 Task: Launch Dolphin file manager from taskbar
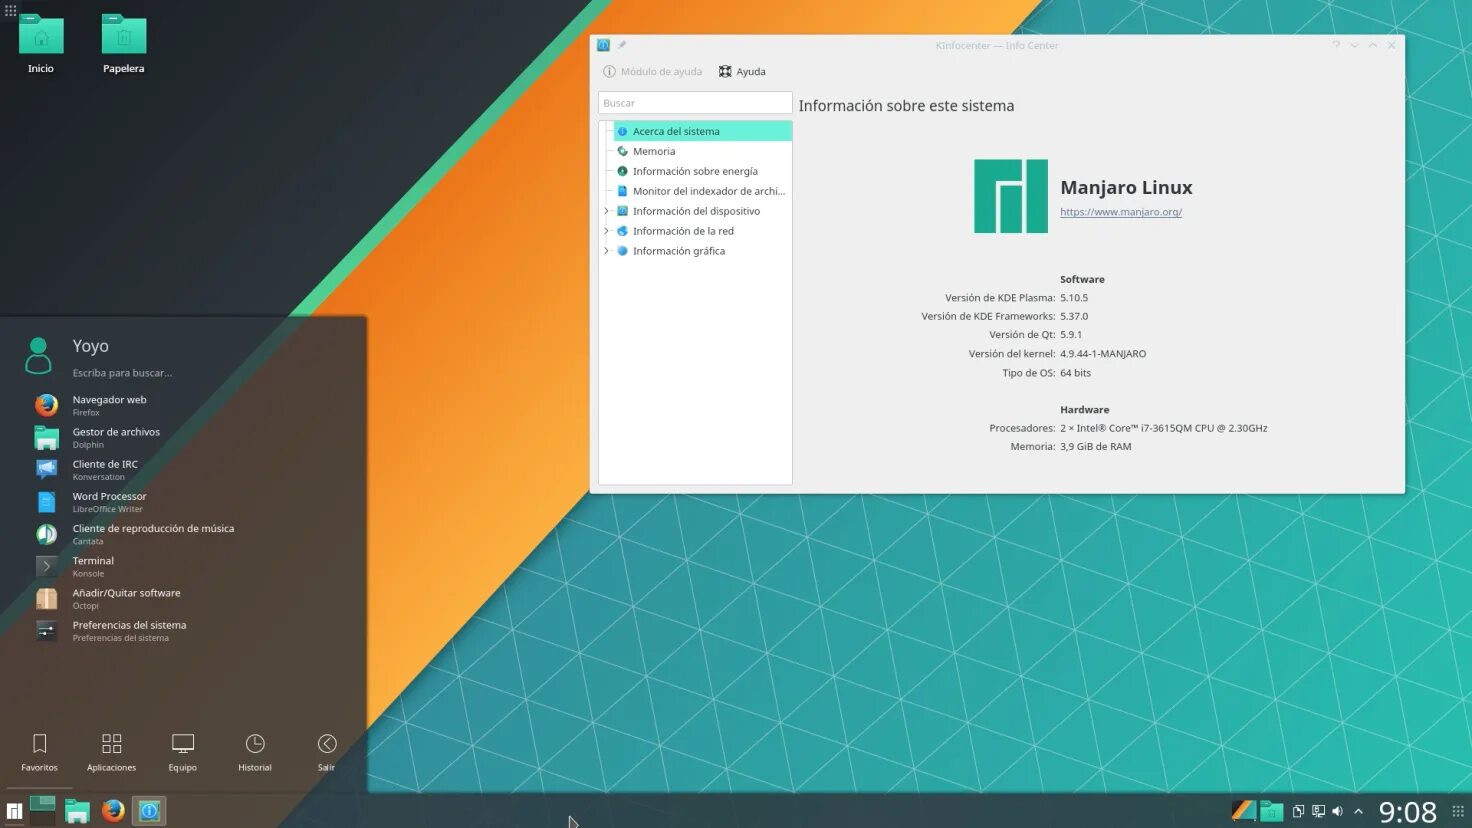(x=77, y=811)
